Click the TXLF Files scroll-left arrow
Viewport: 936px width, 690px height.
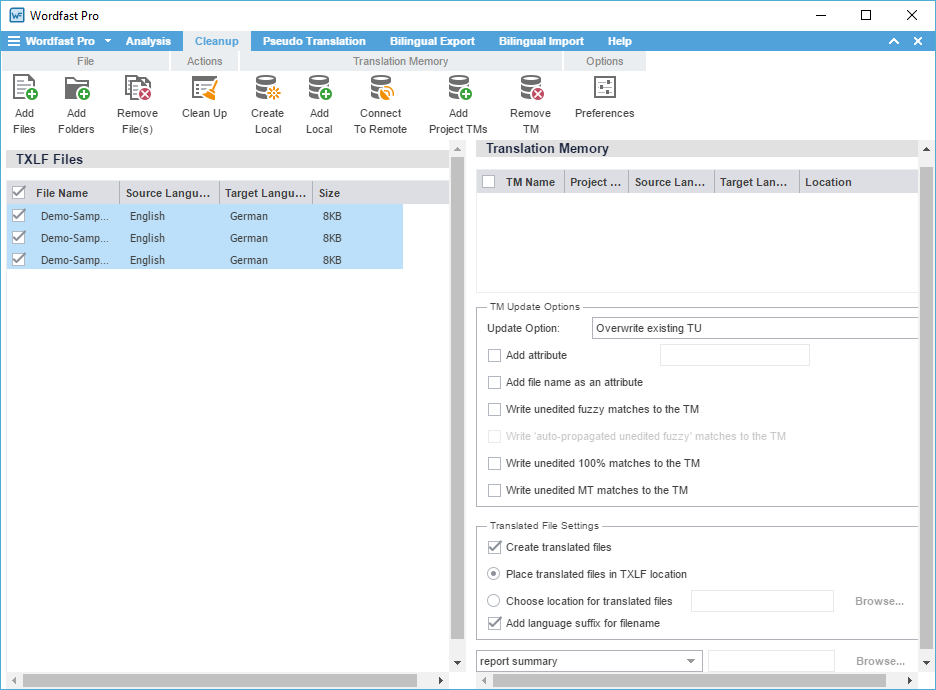[14, 680]
